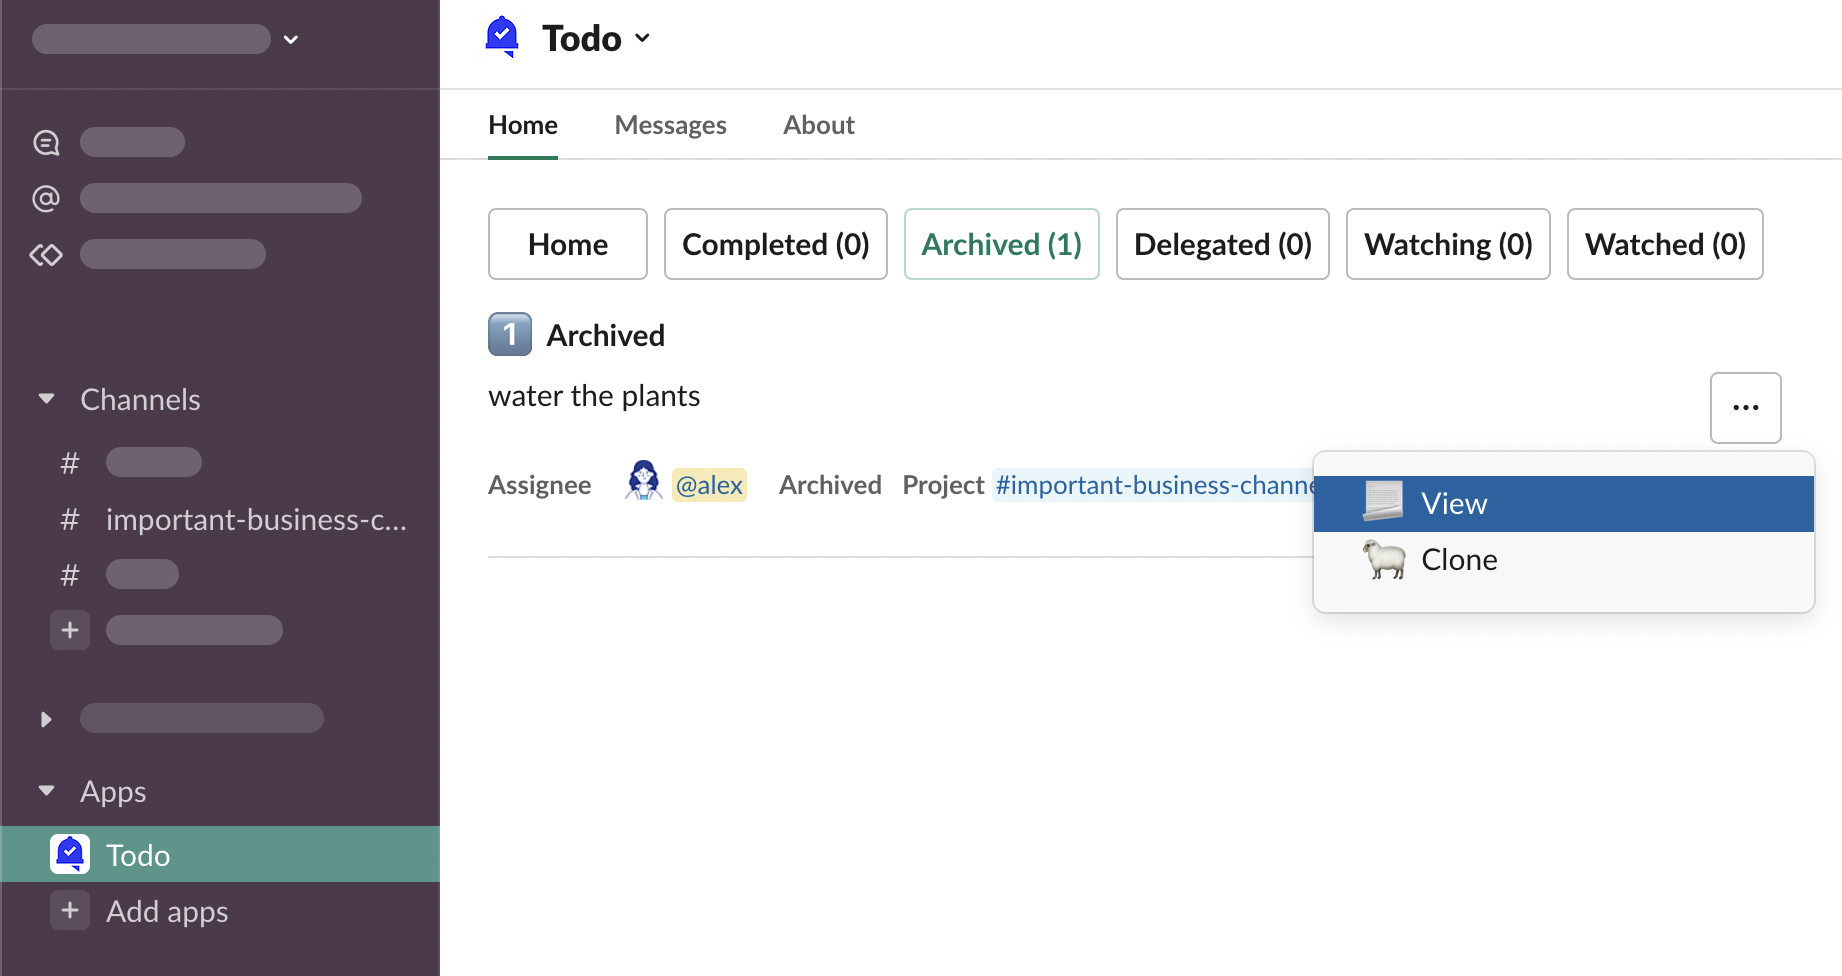This screenshot has height=976, width=1842.
Task: Show the Completed (0) task list
Action: tap(775, 244)
